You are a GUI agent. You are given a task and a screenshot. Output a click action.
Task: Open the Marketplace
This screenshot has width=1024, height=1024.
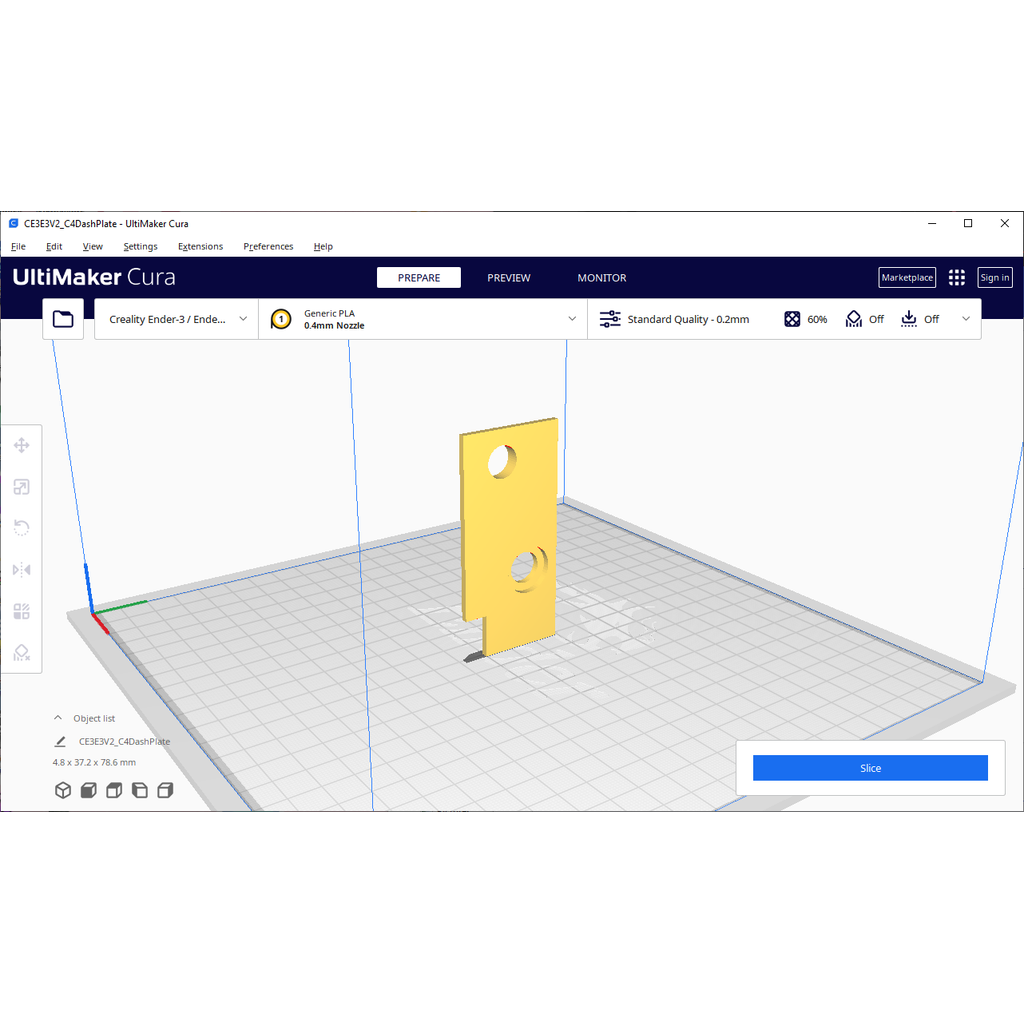tap(907, 278)
